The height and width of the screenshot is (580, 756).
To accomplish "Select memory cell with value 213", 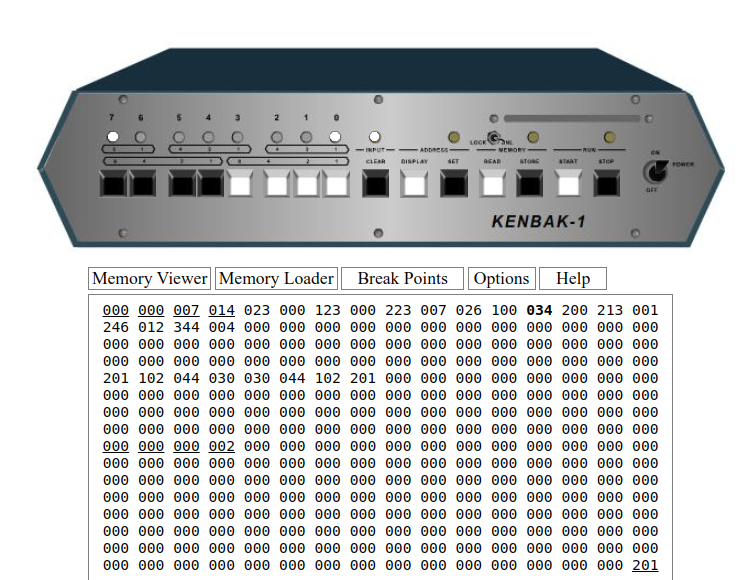I will (x=610, y=310).
